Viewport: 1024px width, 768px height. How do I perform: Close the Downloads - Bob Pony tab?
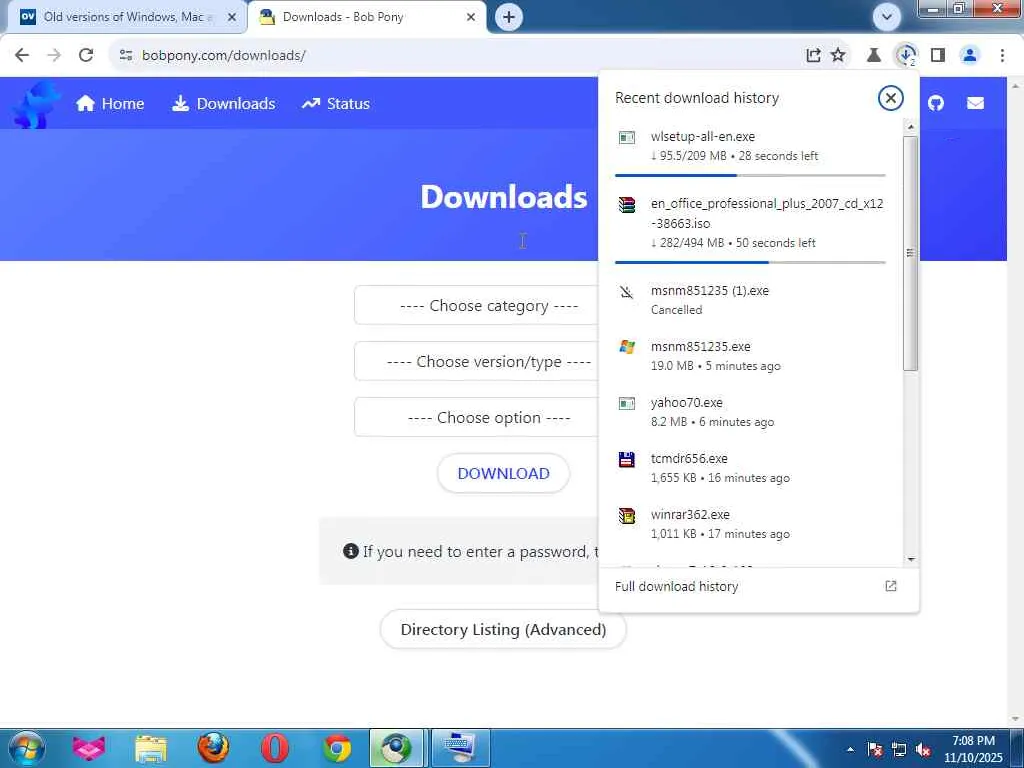click(471, 17)
